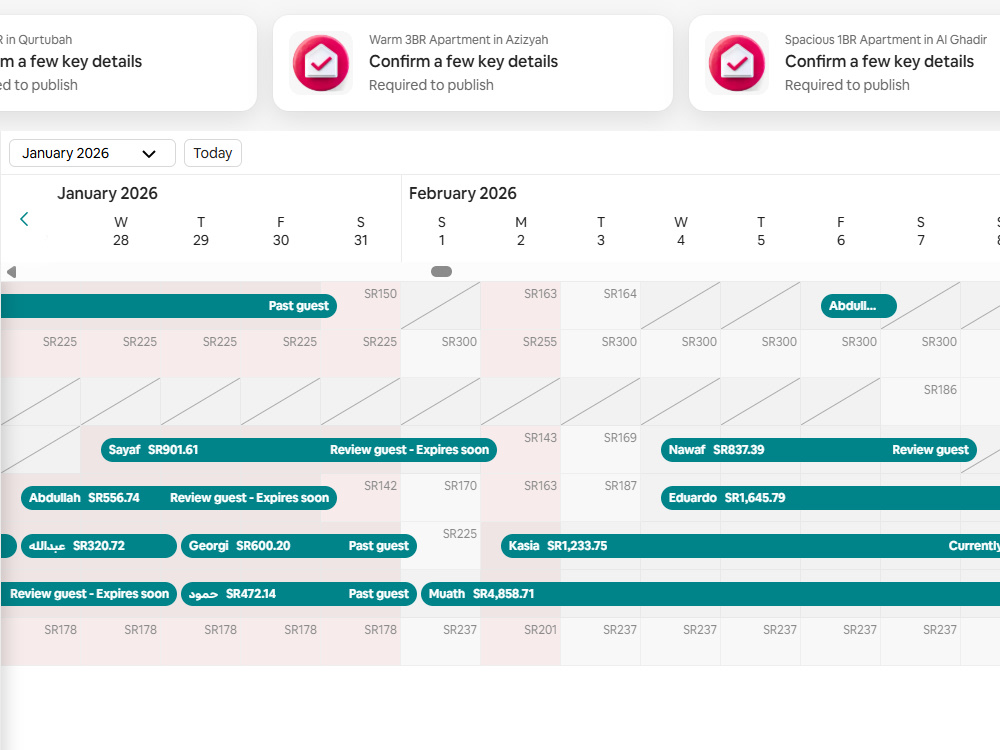Click Saturday 31 date header

point(361,231)
